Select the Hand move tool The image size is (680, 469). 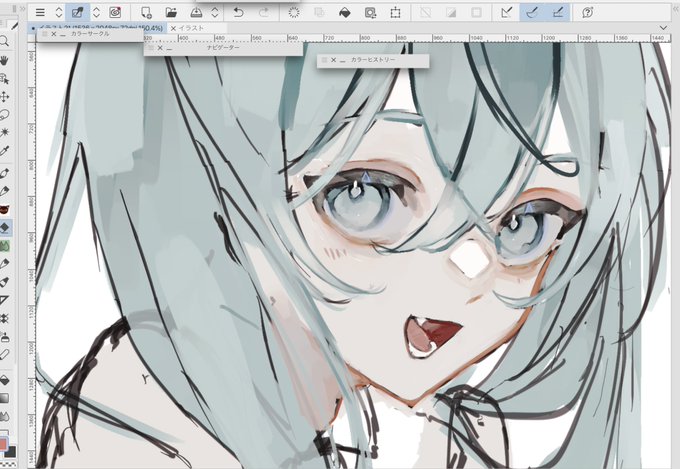tap(4, 60)
